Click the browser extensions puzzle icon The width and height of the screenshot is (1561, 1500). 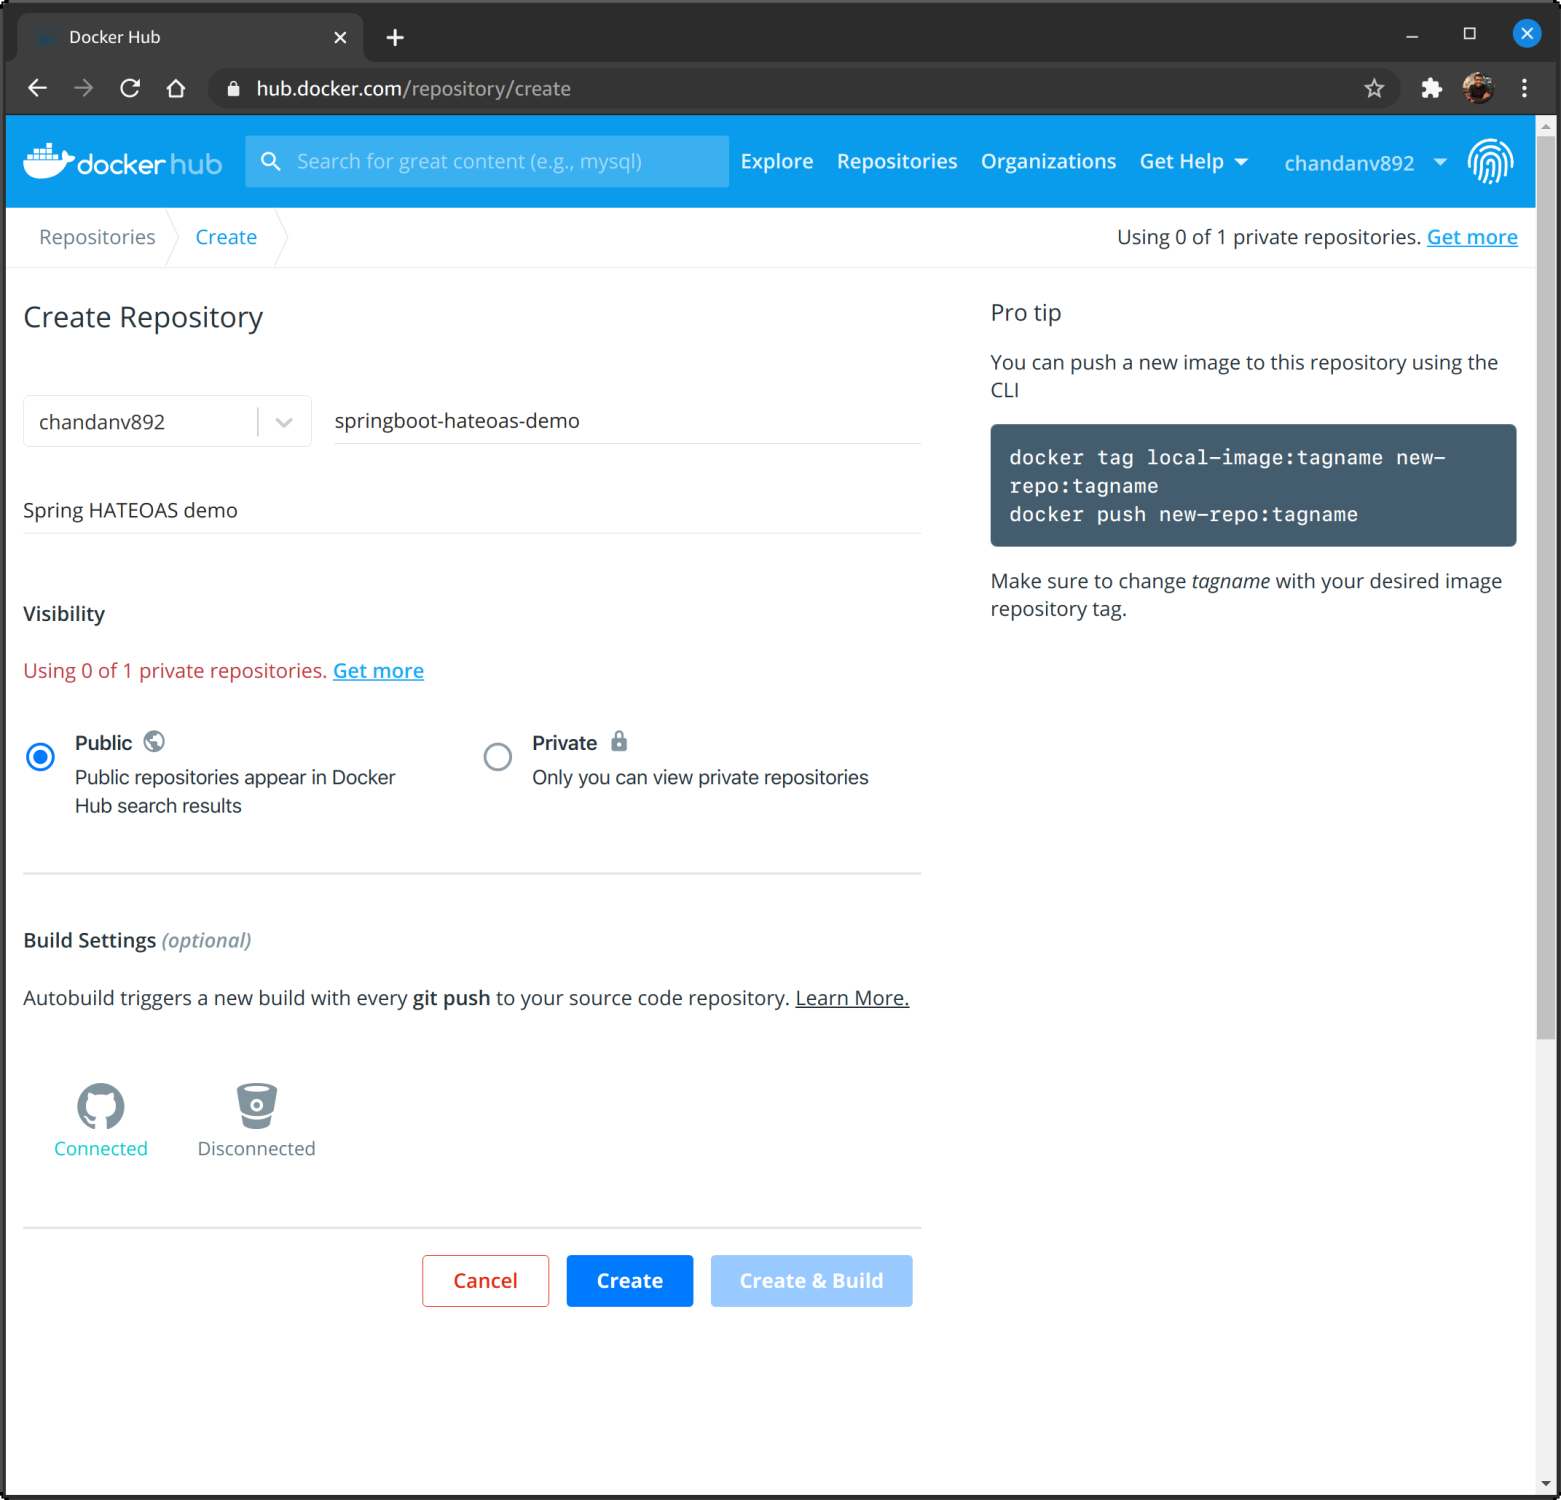(x=1431, y=88)
